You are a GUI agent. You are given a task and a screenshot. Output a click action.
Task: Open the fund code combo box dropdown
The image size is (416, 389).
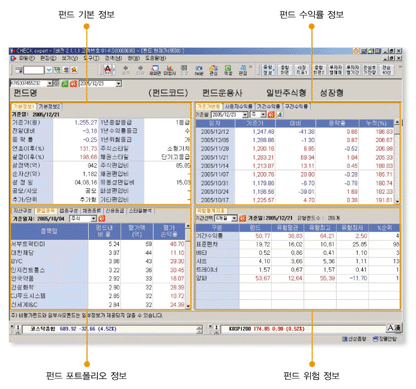[50, 83]
